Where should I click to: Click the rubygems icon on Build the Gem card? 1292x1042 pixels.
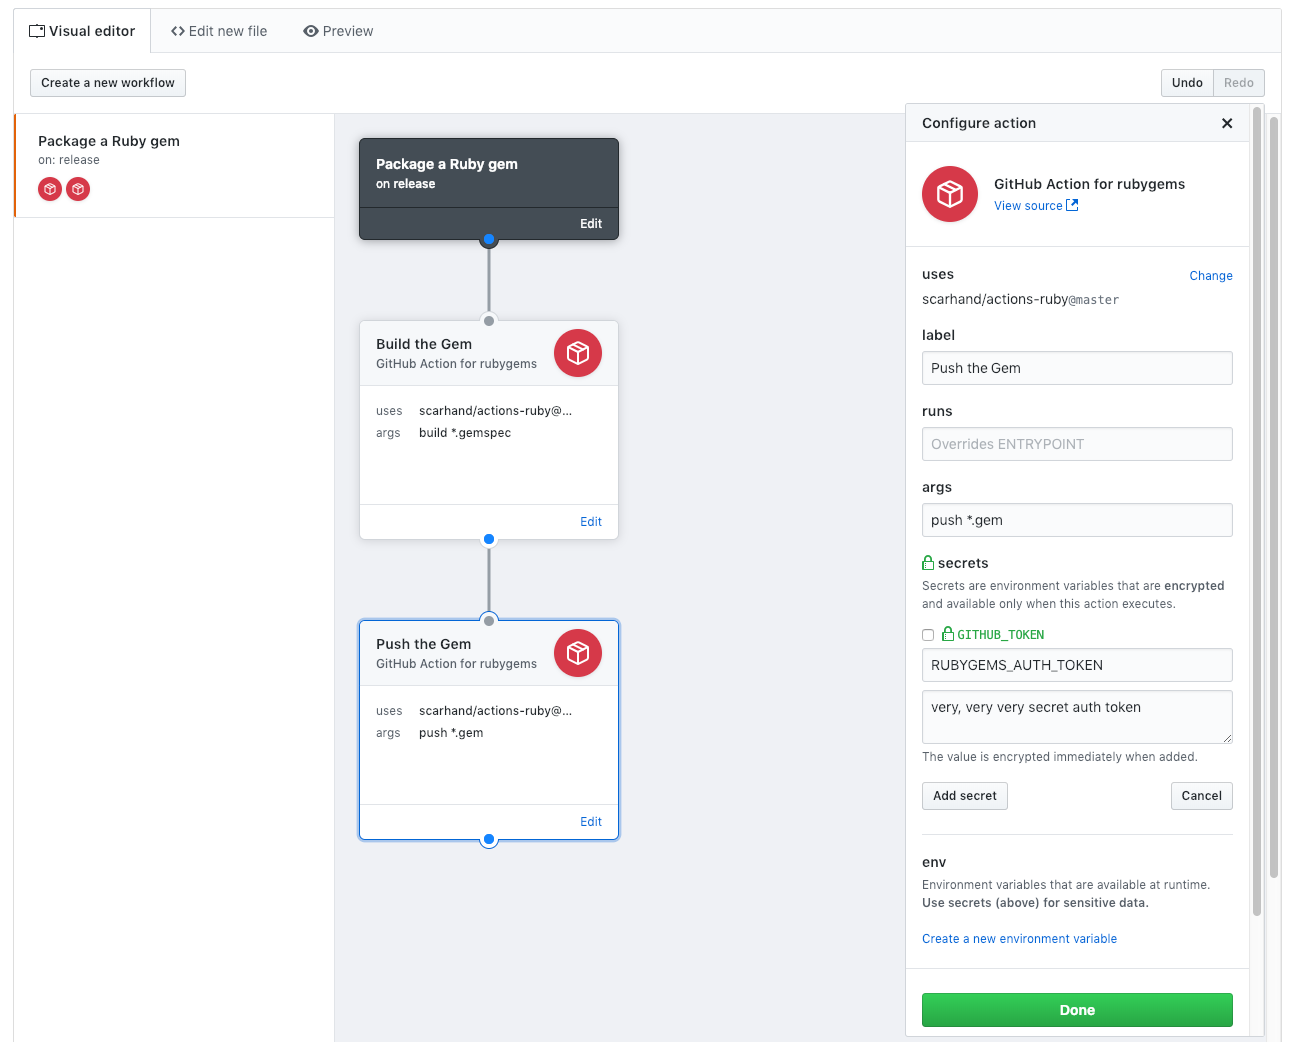(x=578, y=353)
